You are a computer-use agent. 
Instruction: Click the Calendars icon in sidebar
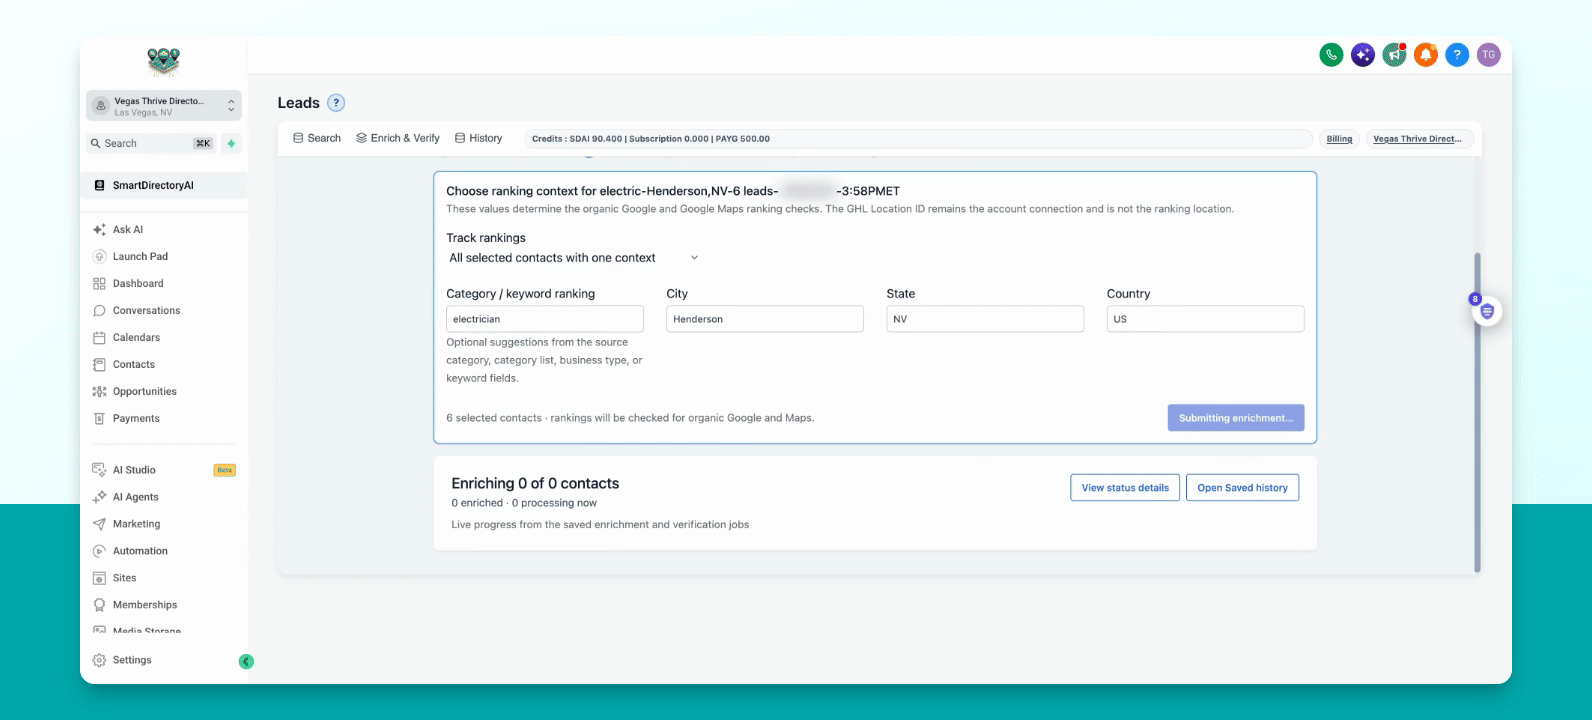tap(99, 338)
